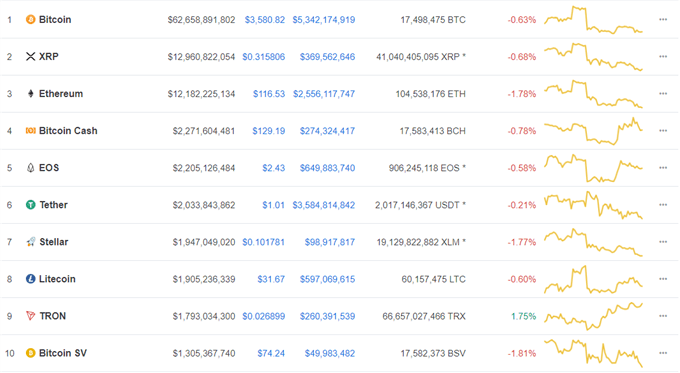
Task: Open the TRON 7-day price chart
Action: click(x=593, y=316)
